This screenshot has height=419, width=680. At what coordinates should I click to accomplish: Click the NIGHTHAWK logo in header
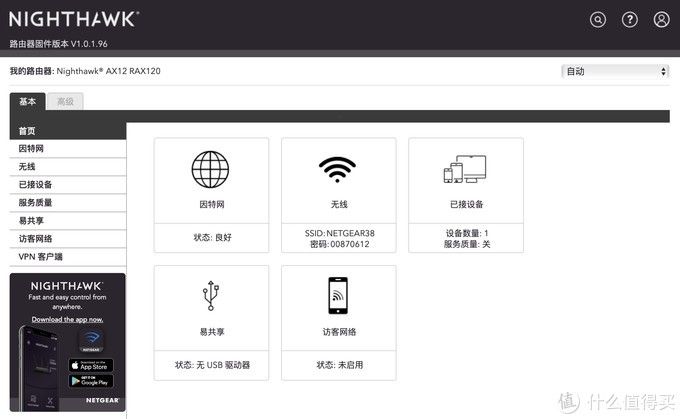pos(74,20)
